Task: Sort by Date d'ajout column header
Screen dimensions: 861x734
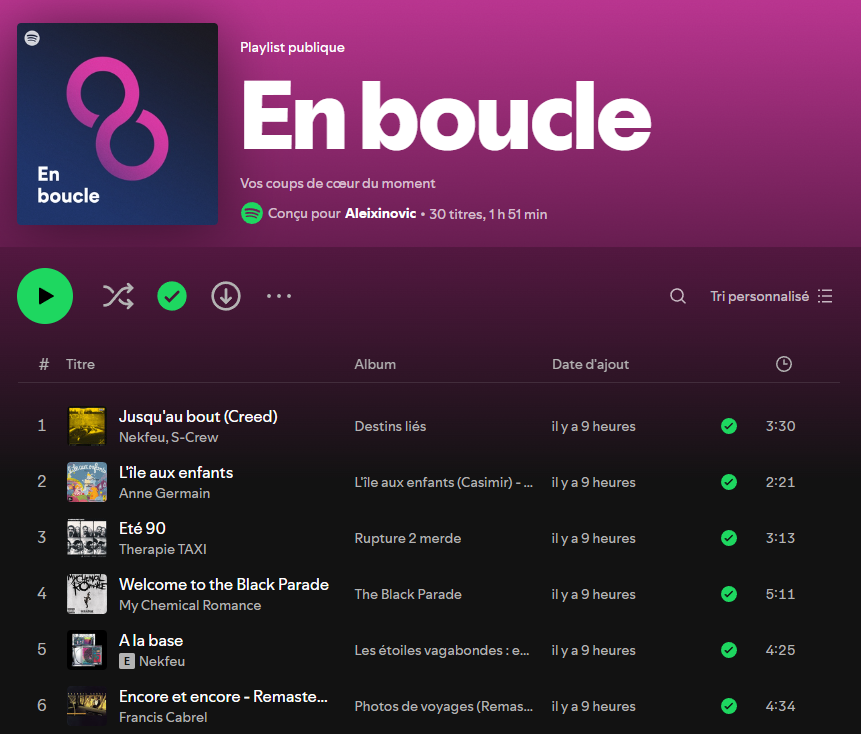Action: 590,365
